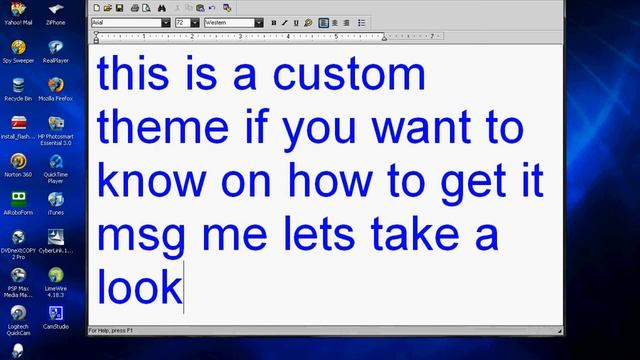Select the Norton 360 desktop icon
Image resolution: width=640 pixels, height=360 pixels.
pyautogui.click(x=18, y=166)
